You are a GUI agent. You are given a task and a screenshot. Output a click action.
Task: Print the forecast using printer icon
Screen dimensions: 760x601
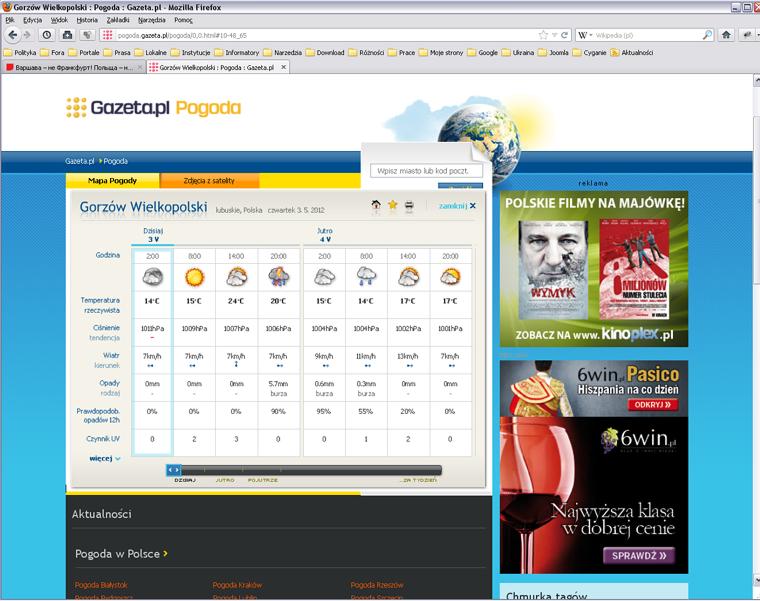point(409,206)
